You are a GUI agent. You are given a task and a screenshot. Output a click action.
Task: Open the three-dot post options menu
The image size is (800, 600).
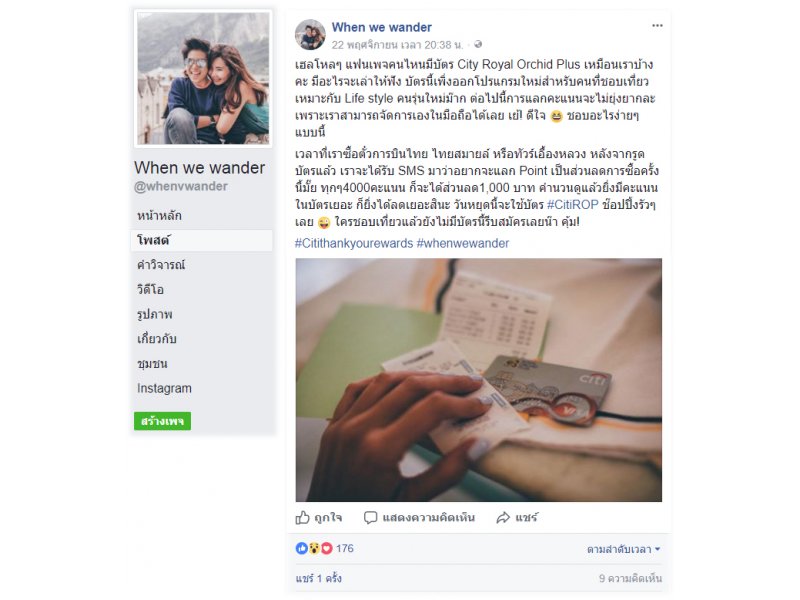[x=657, y=26]
